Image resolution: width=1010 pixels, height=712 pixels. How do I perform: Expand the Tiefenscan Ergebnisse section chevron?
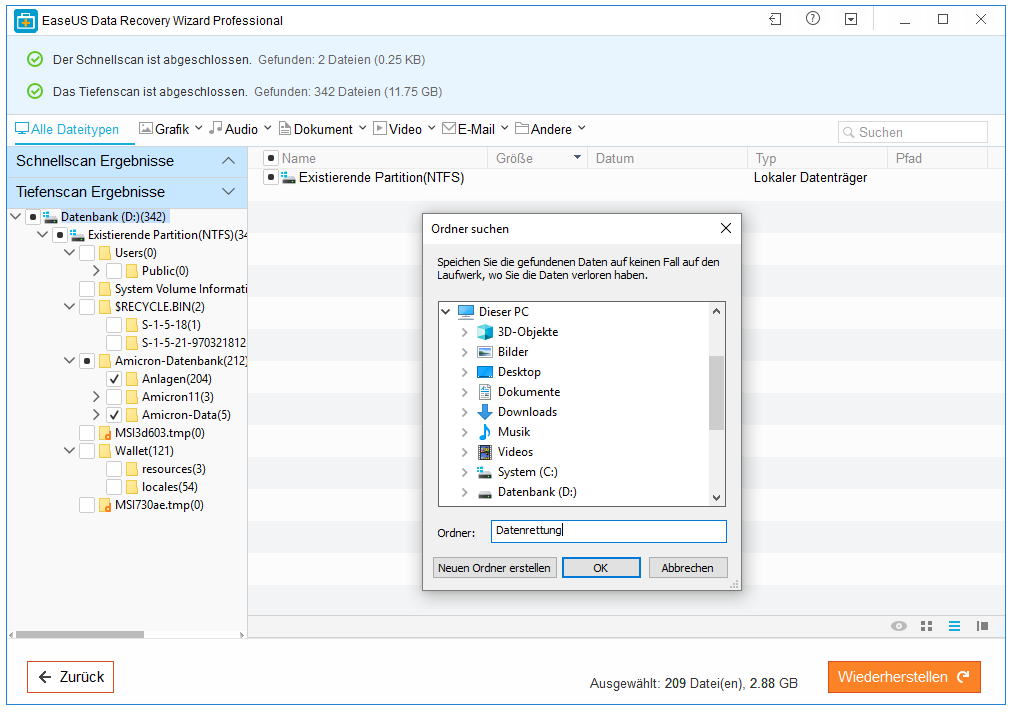point(229,191)
